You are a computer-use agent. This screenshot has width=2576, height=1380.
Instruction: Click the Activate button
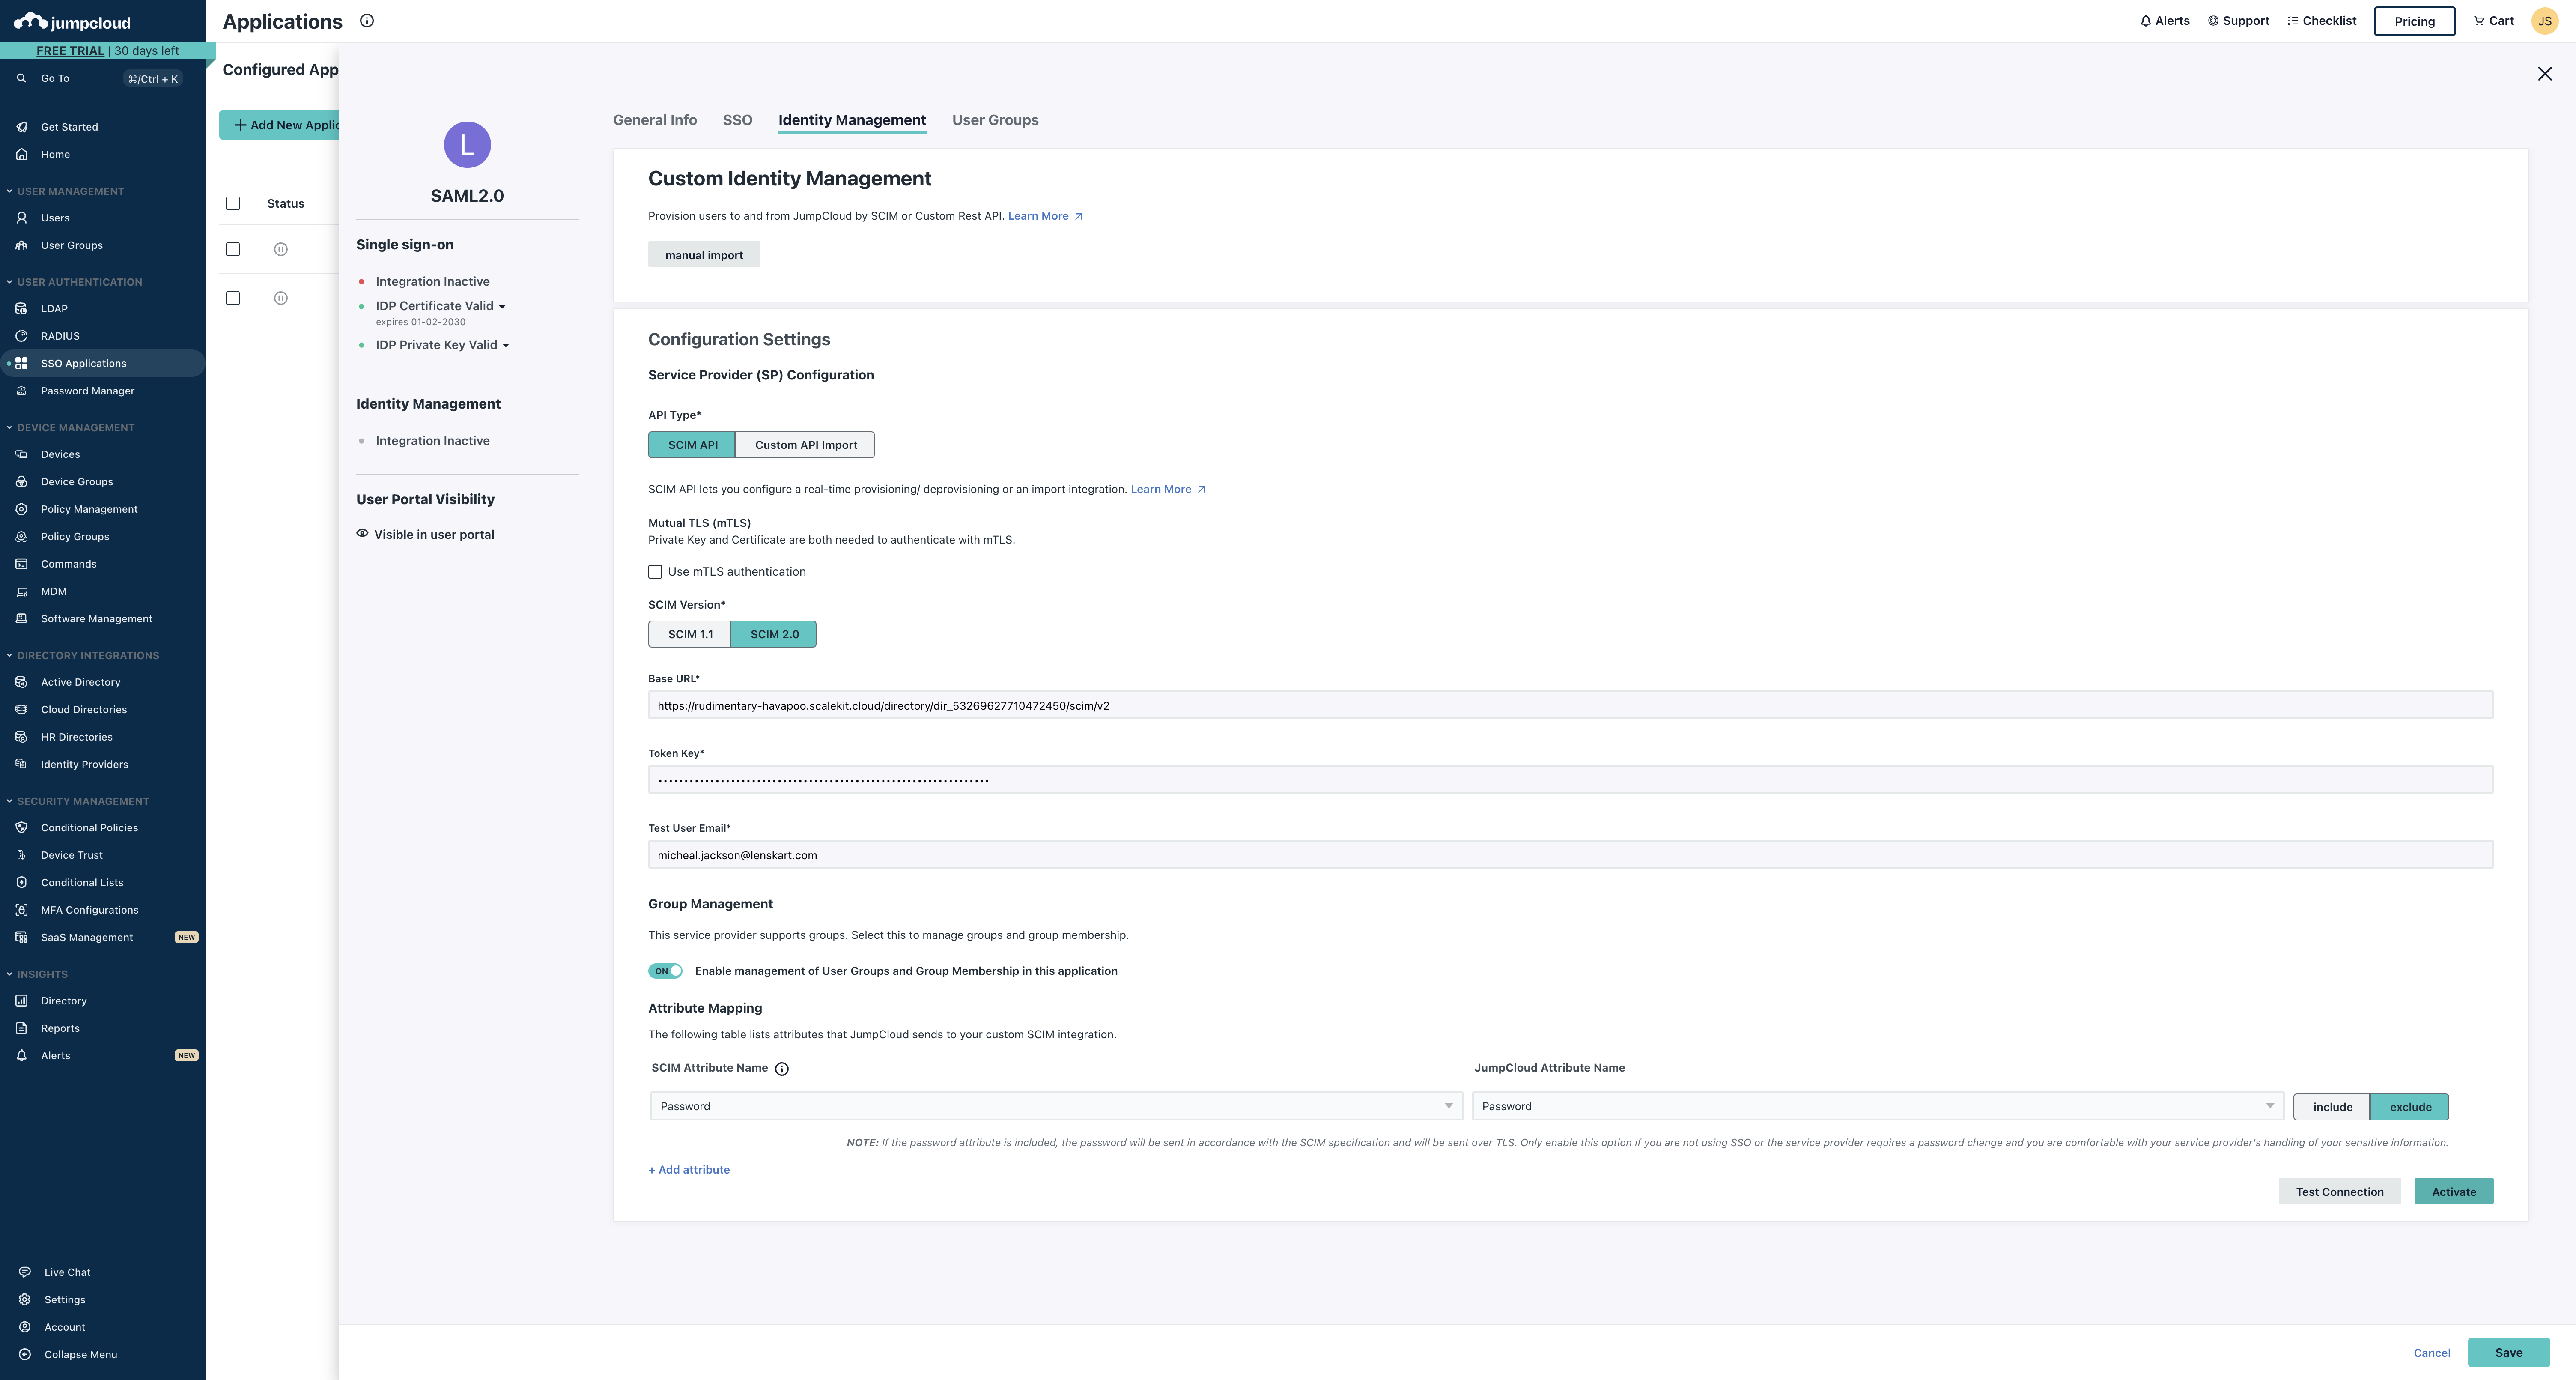click(x=2454, y=1192)
